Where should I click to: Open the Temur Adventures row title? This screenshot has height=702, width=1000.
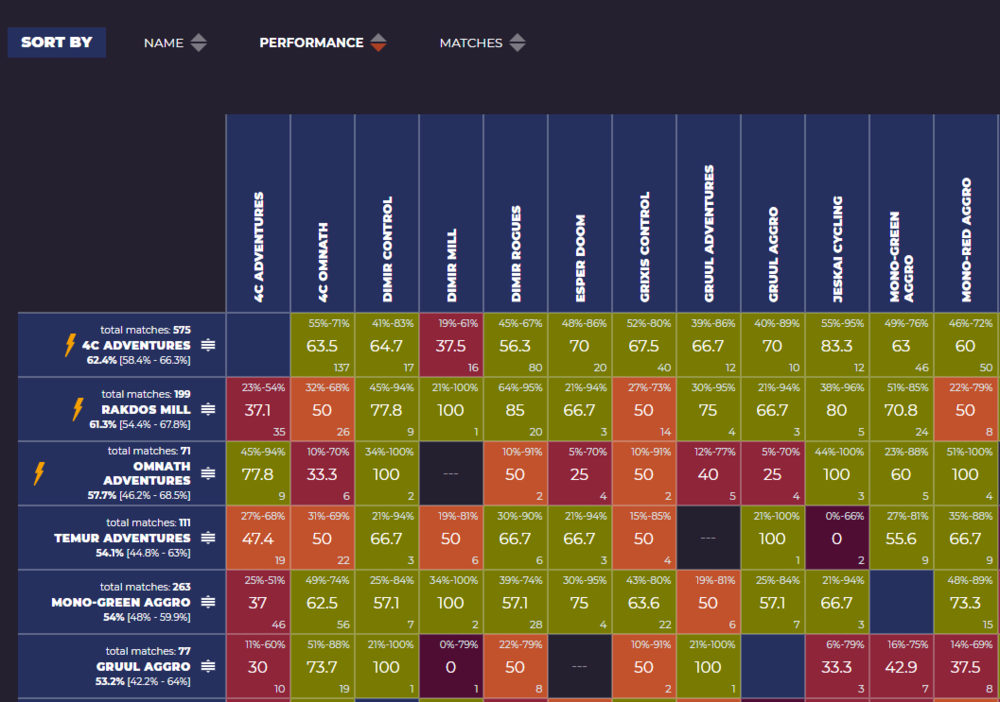(x=122, y=538)
